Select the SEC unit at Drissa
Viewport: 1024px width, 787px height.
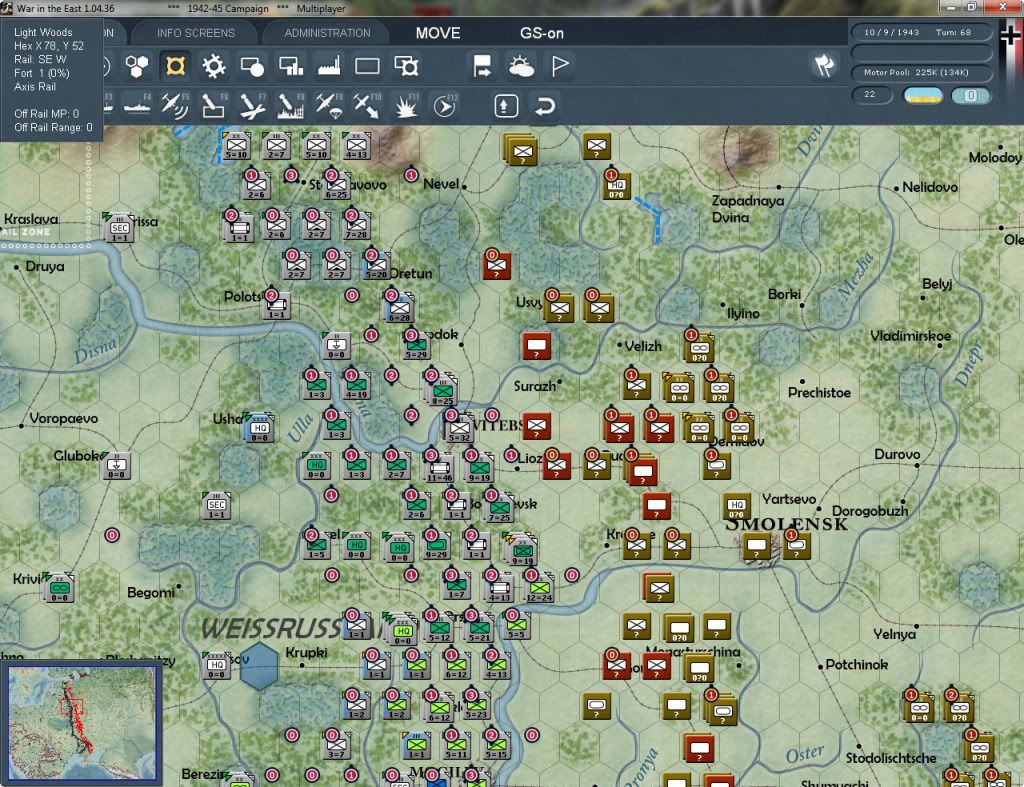(120, 228)
